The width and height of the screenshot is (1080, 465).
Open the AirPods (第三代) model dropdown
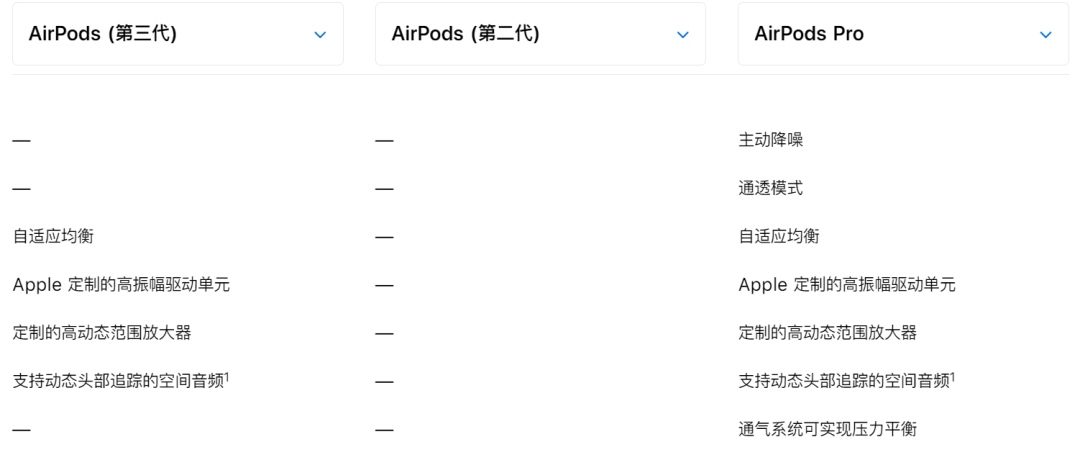(178, 34)
